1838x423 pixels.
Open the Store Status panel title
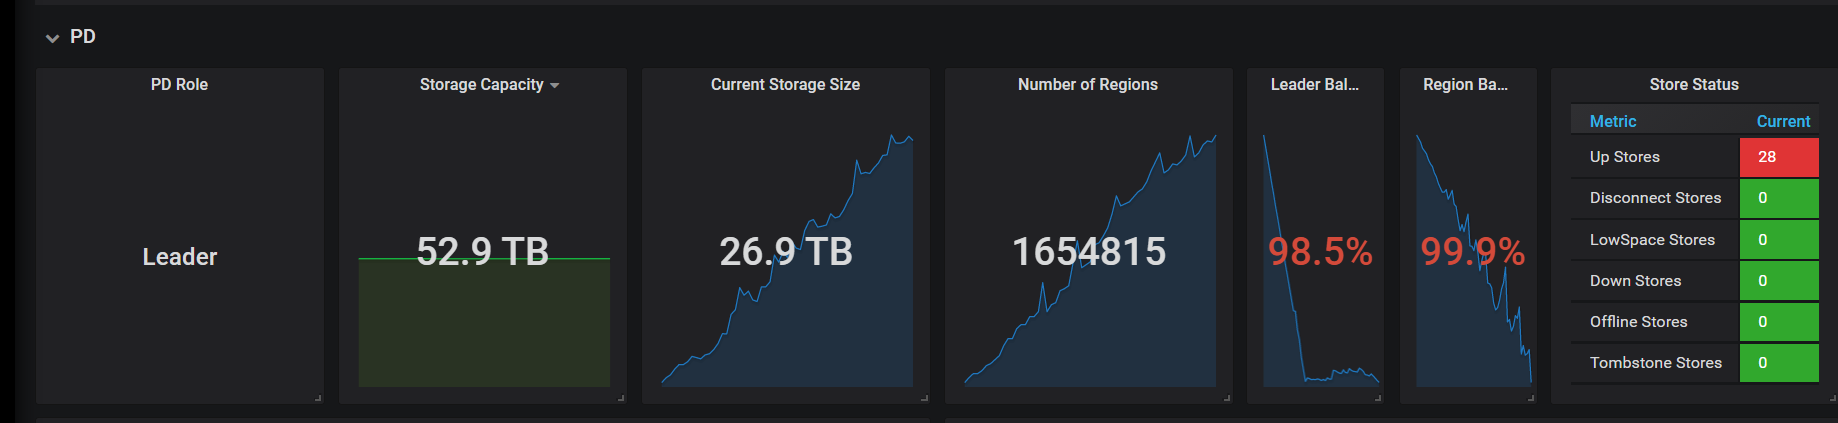click(x=1694, y=85)
